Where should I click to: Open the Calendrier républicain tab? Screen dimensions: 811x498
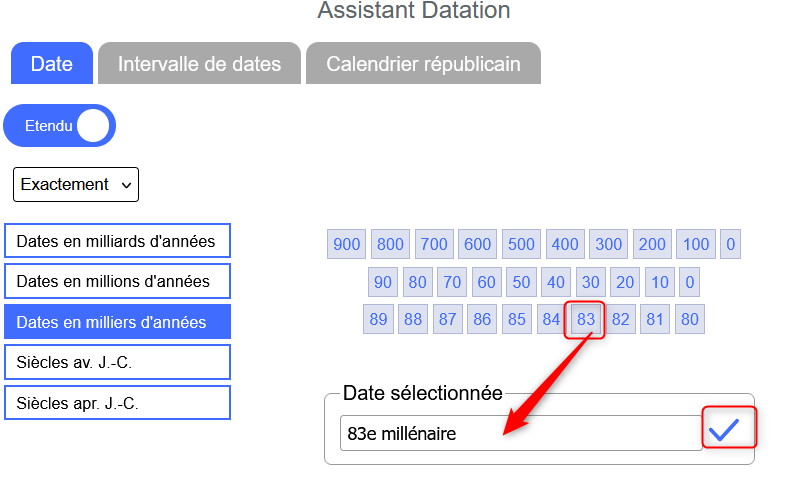[x=423, y=64]
